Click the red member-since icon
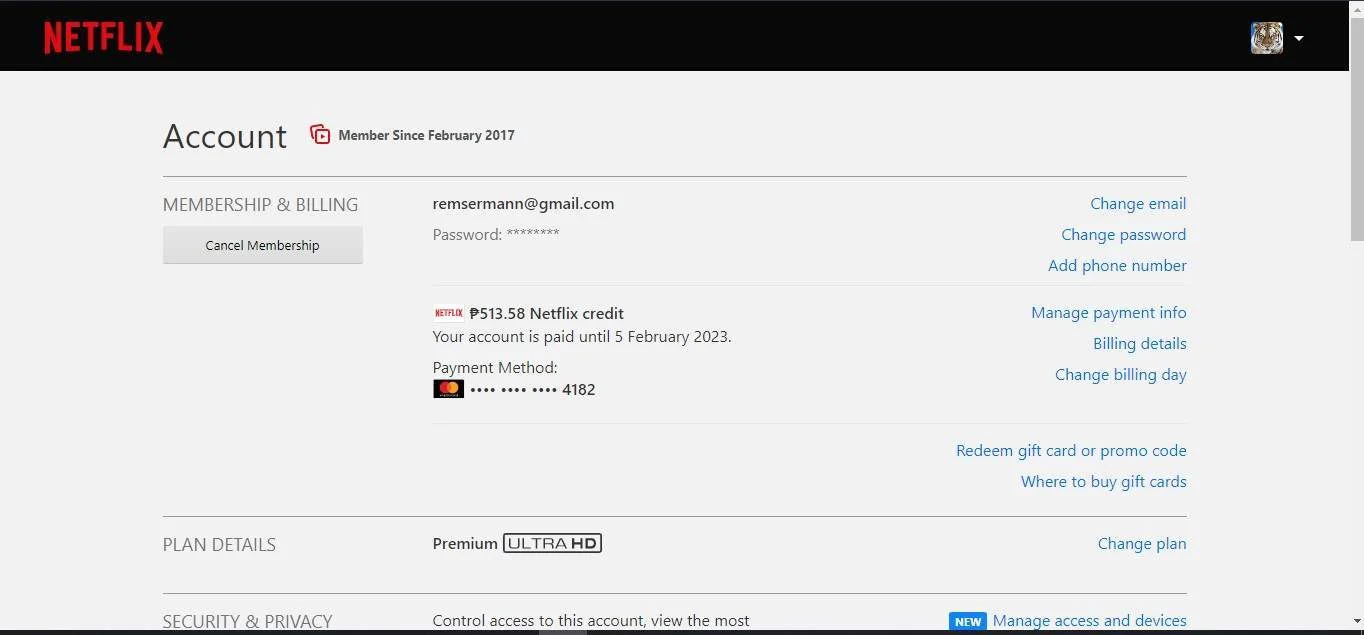The width and height of the screenshot is (1364, 635). coord(320,134)
